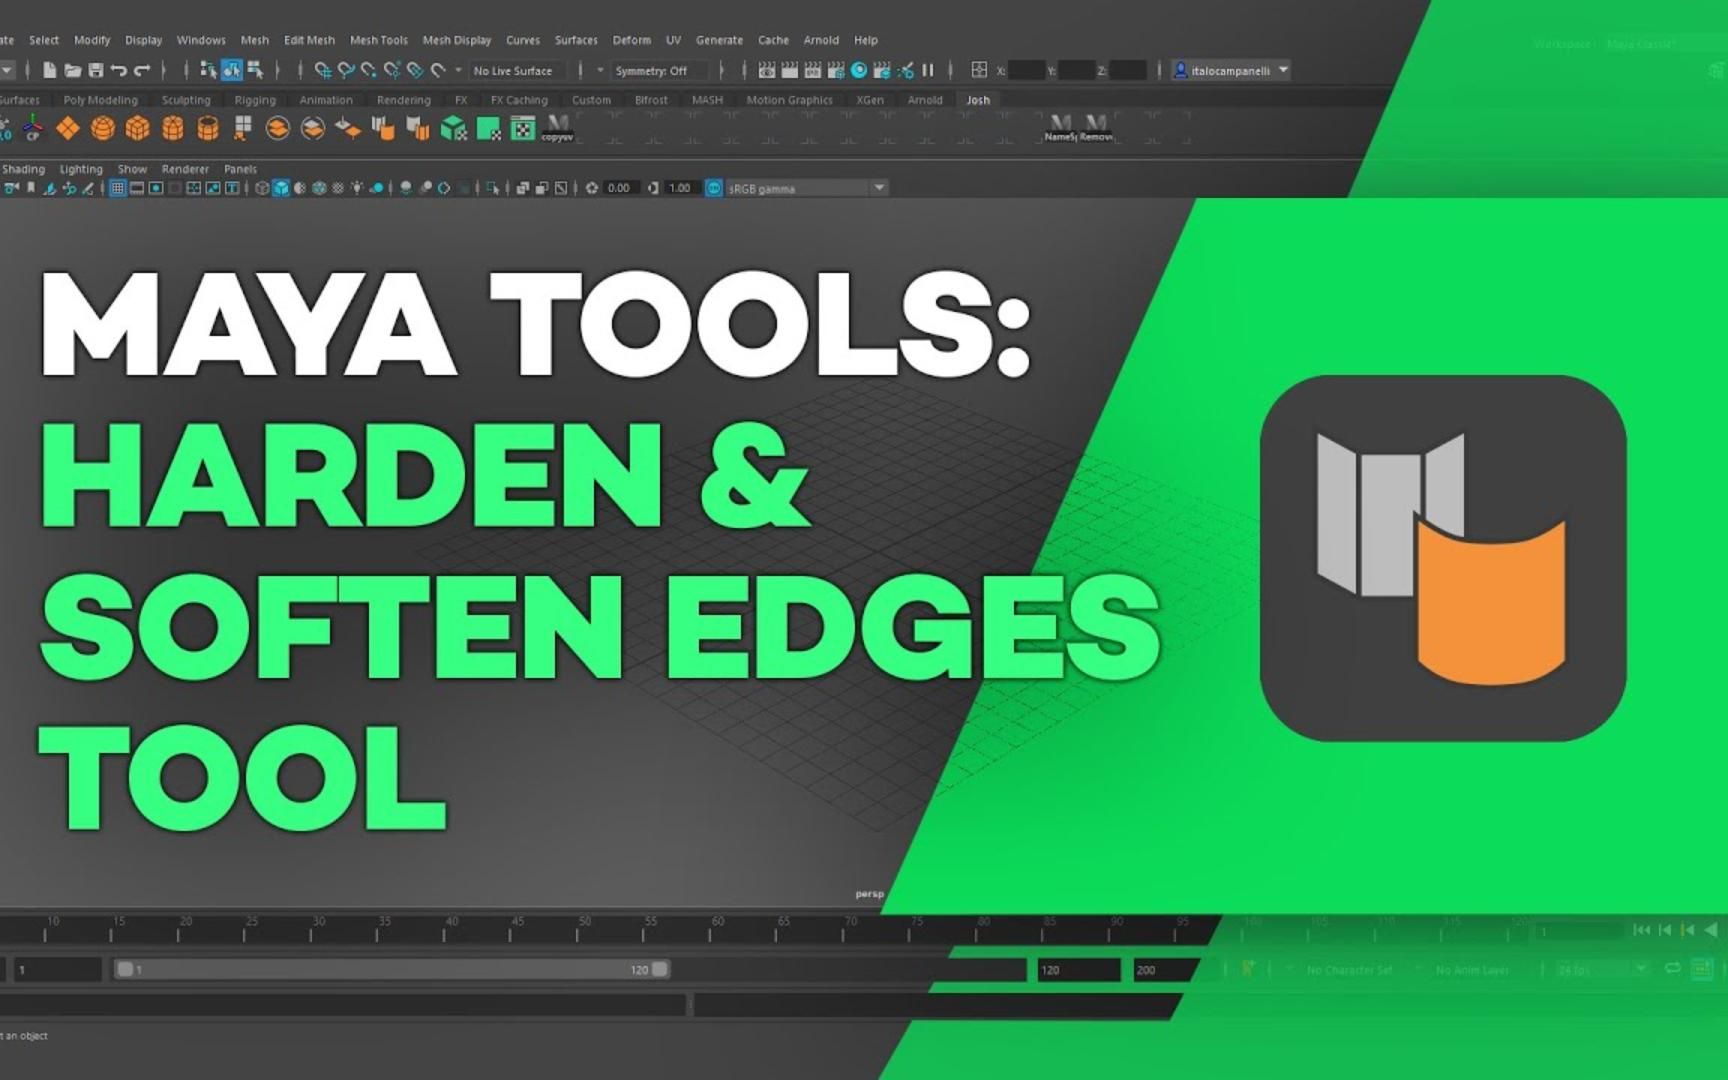Toggle smooth shade all blue cube
This screenshot has height=1080, width=1728.
[x=281, y=188]
